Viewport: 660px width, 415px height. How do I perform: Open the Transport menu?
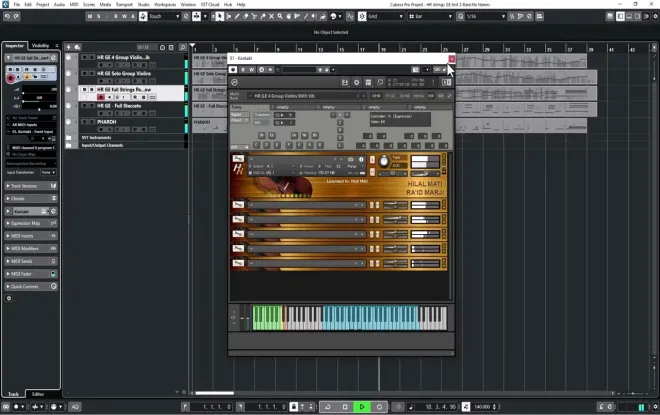[x=124, y=5]
